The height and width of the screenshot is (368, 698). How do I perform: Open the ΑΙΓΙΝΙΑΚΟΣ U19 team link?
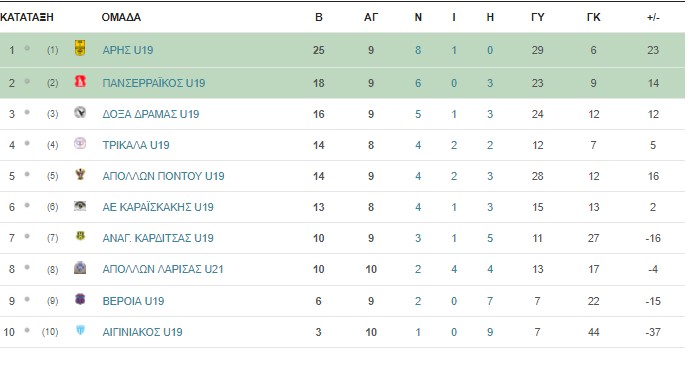[142, 332]
